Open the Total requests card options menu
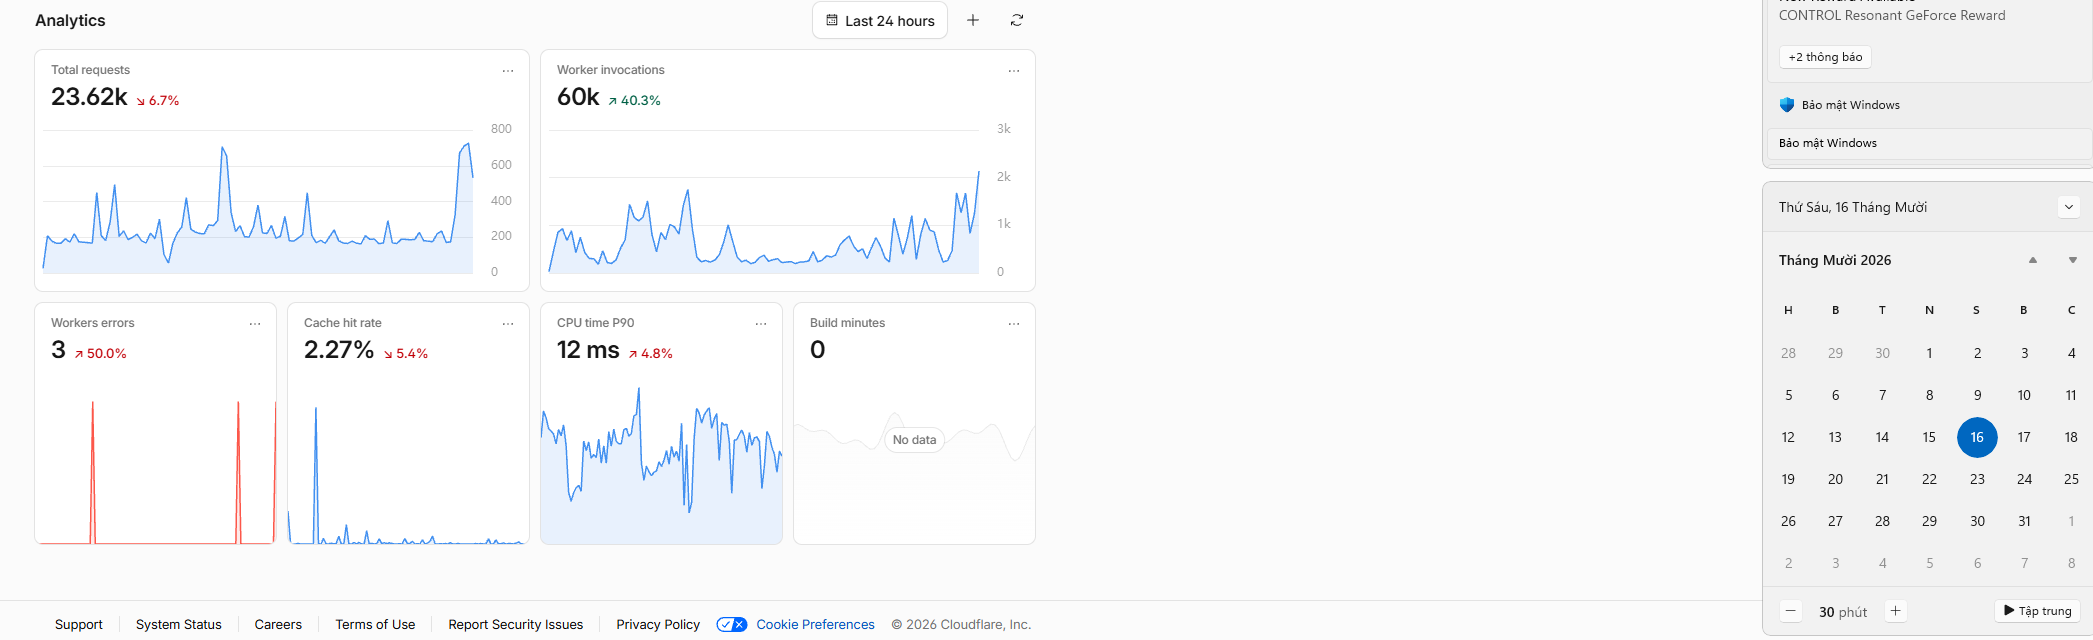Screen dimensions: 2093x640 tap(508, 71)
